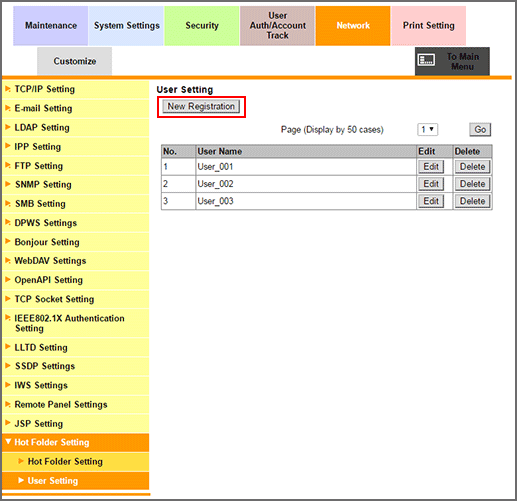Image resolution: width=517 pixels, height=501 pixels.
Task: Open the Print Setting tab
Action: click(428, 26)
